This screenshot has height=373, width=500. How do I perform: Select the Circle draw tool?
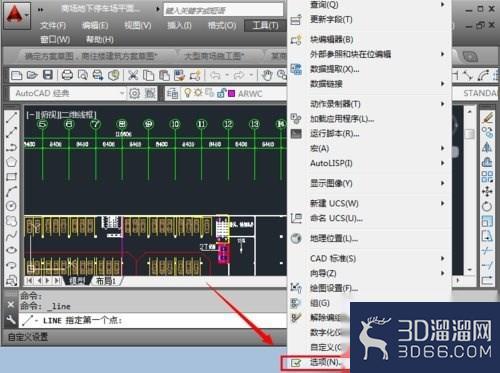click(x=12, y=206)
